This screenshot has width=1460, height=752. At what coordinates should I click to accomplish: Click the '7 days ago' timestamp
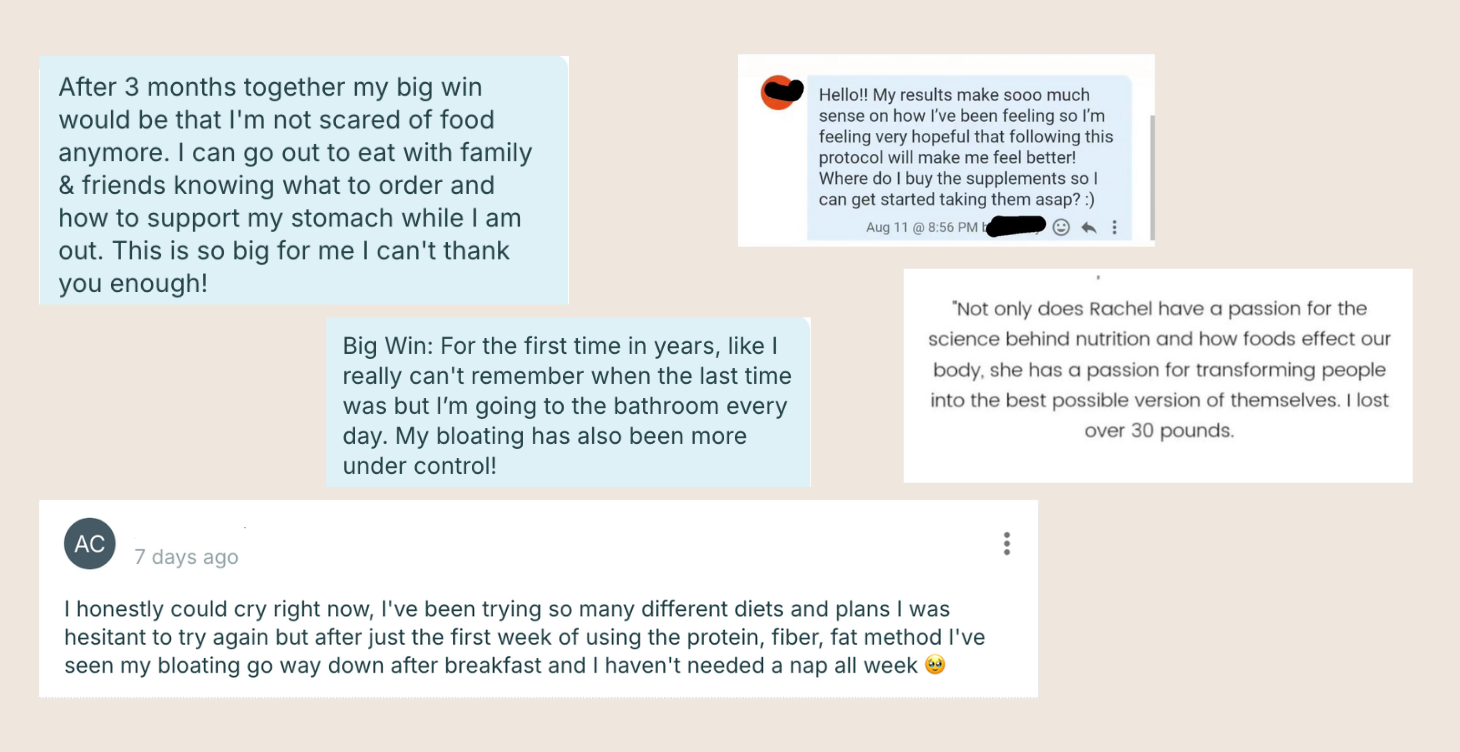[x=187, y=557]
